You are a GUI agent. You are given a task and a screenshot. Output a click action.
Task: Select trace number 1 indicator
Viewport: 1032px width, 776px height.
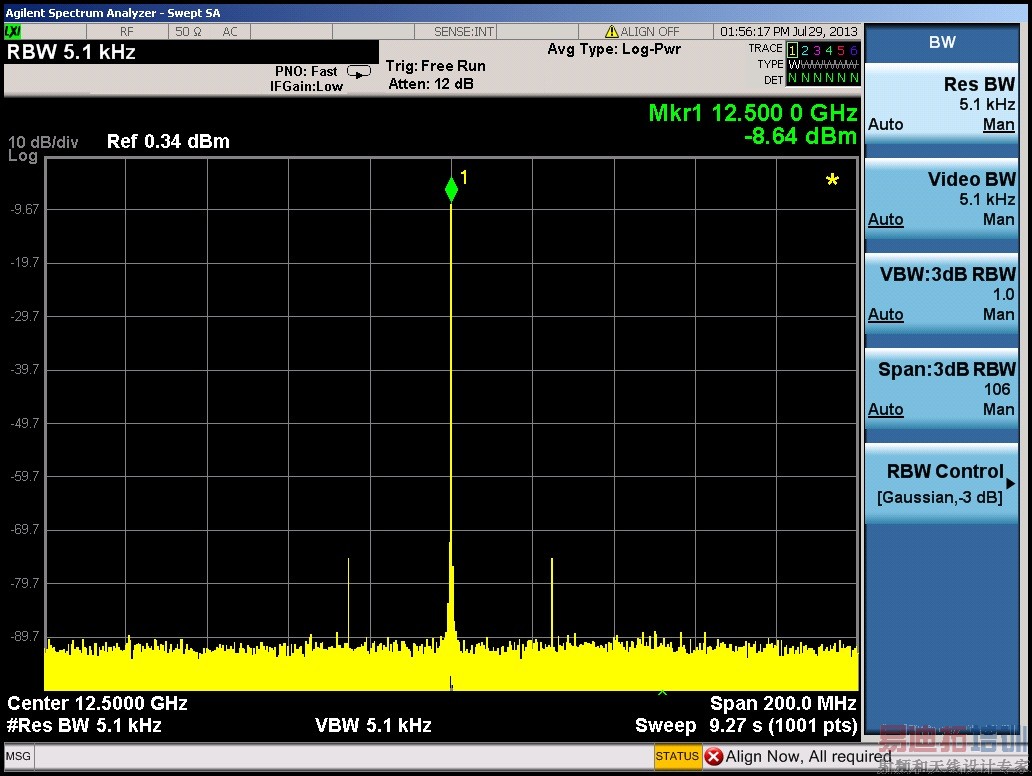(793, 50)
